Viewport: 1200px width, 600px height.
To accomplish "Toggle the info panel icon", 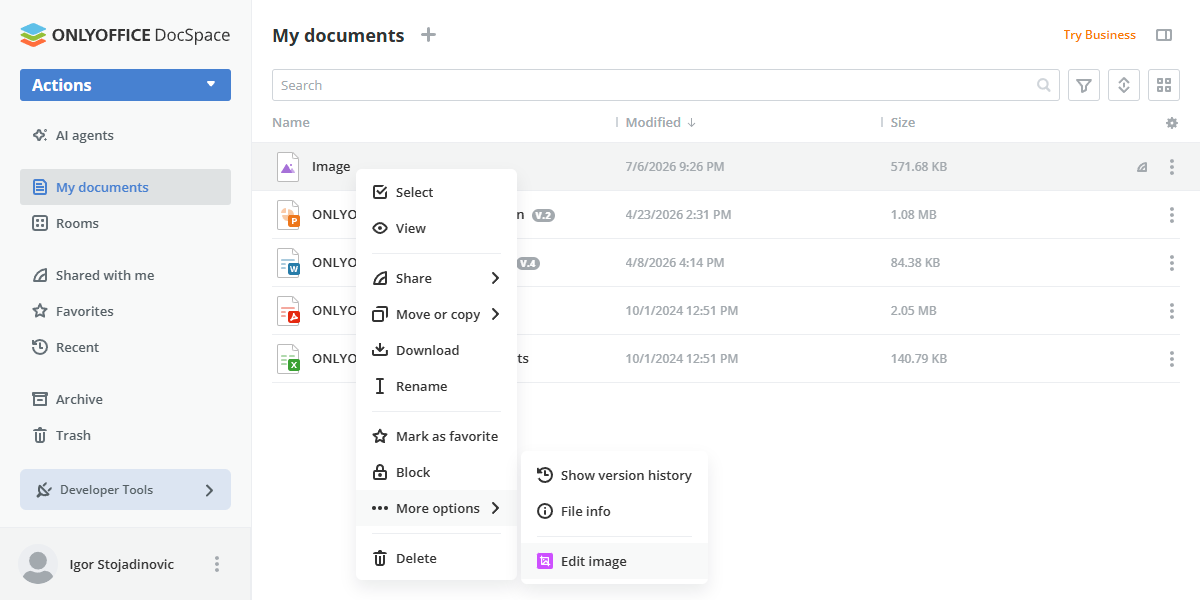I will pos(1164,35).
